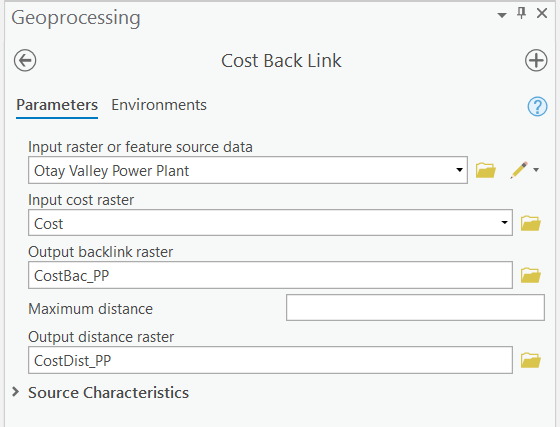Close the Geoprocessing pane
This screenshot has width=560, height=427.
pos(542,14)
